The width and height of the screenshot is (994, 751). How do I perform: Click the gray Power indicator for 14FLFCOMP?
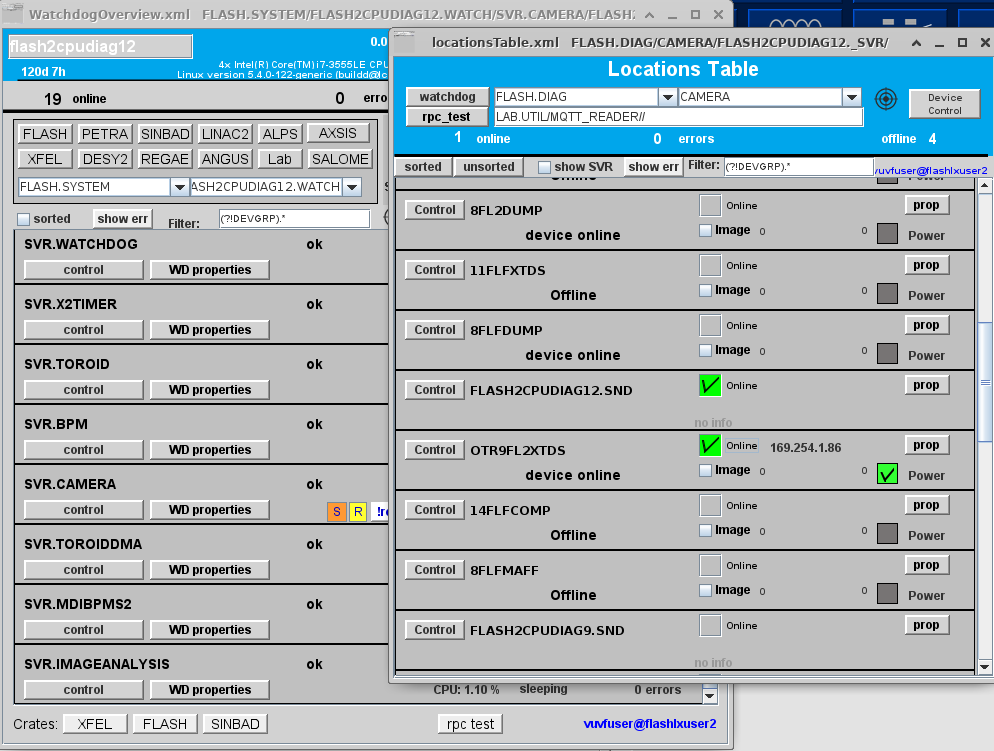(886, 533)
